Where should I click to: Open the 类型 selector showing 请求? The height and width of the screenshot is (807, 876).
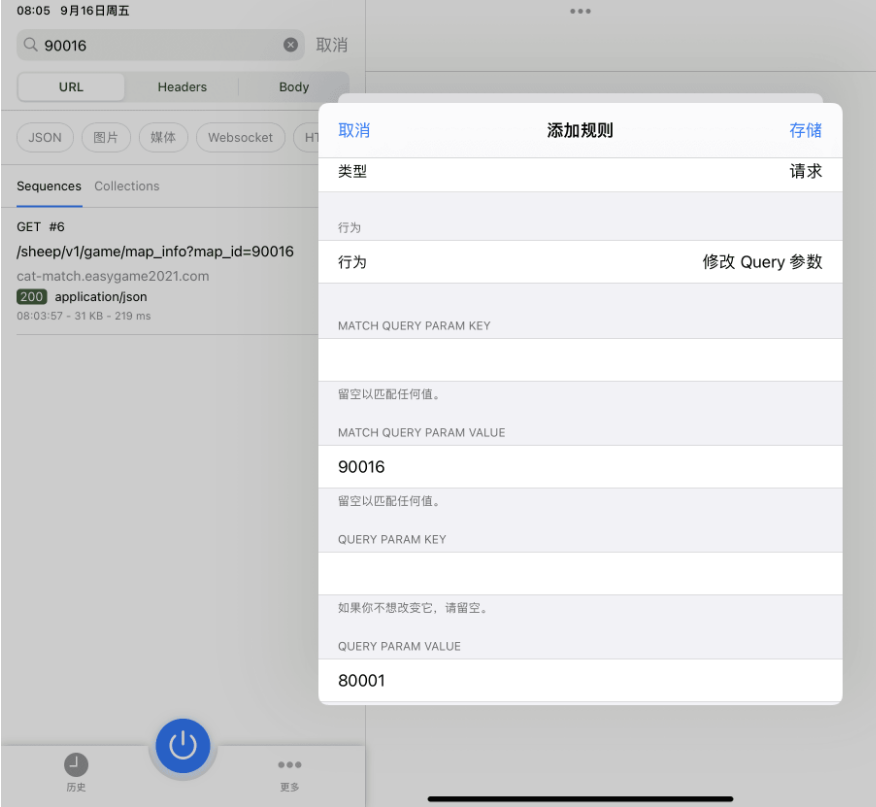(580, 171)
